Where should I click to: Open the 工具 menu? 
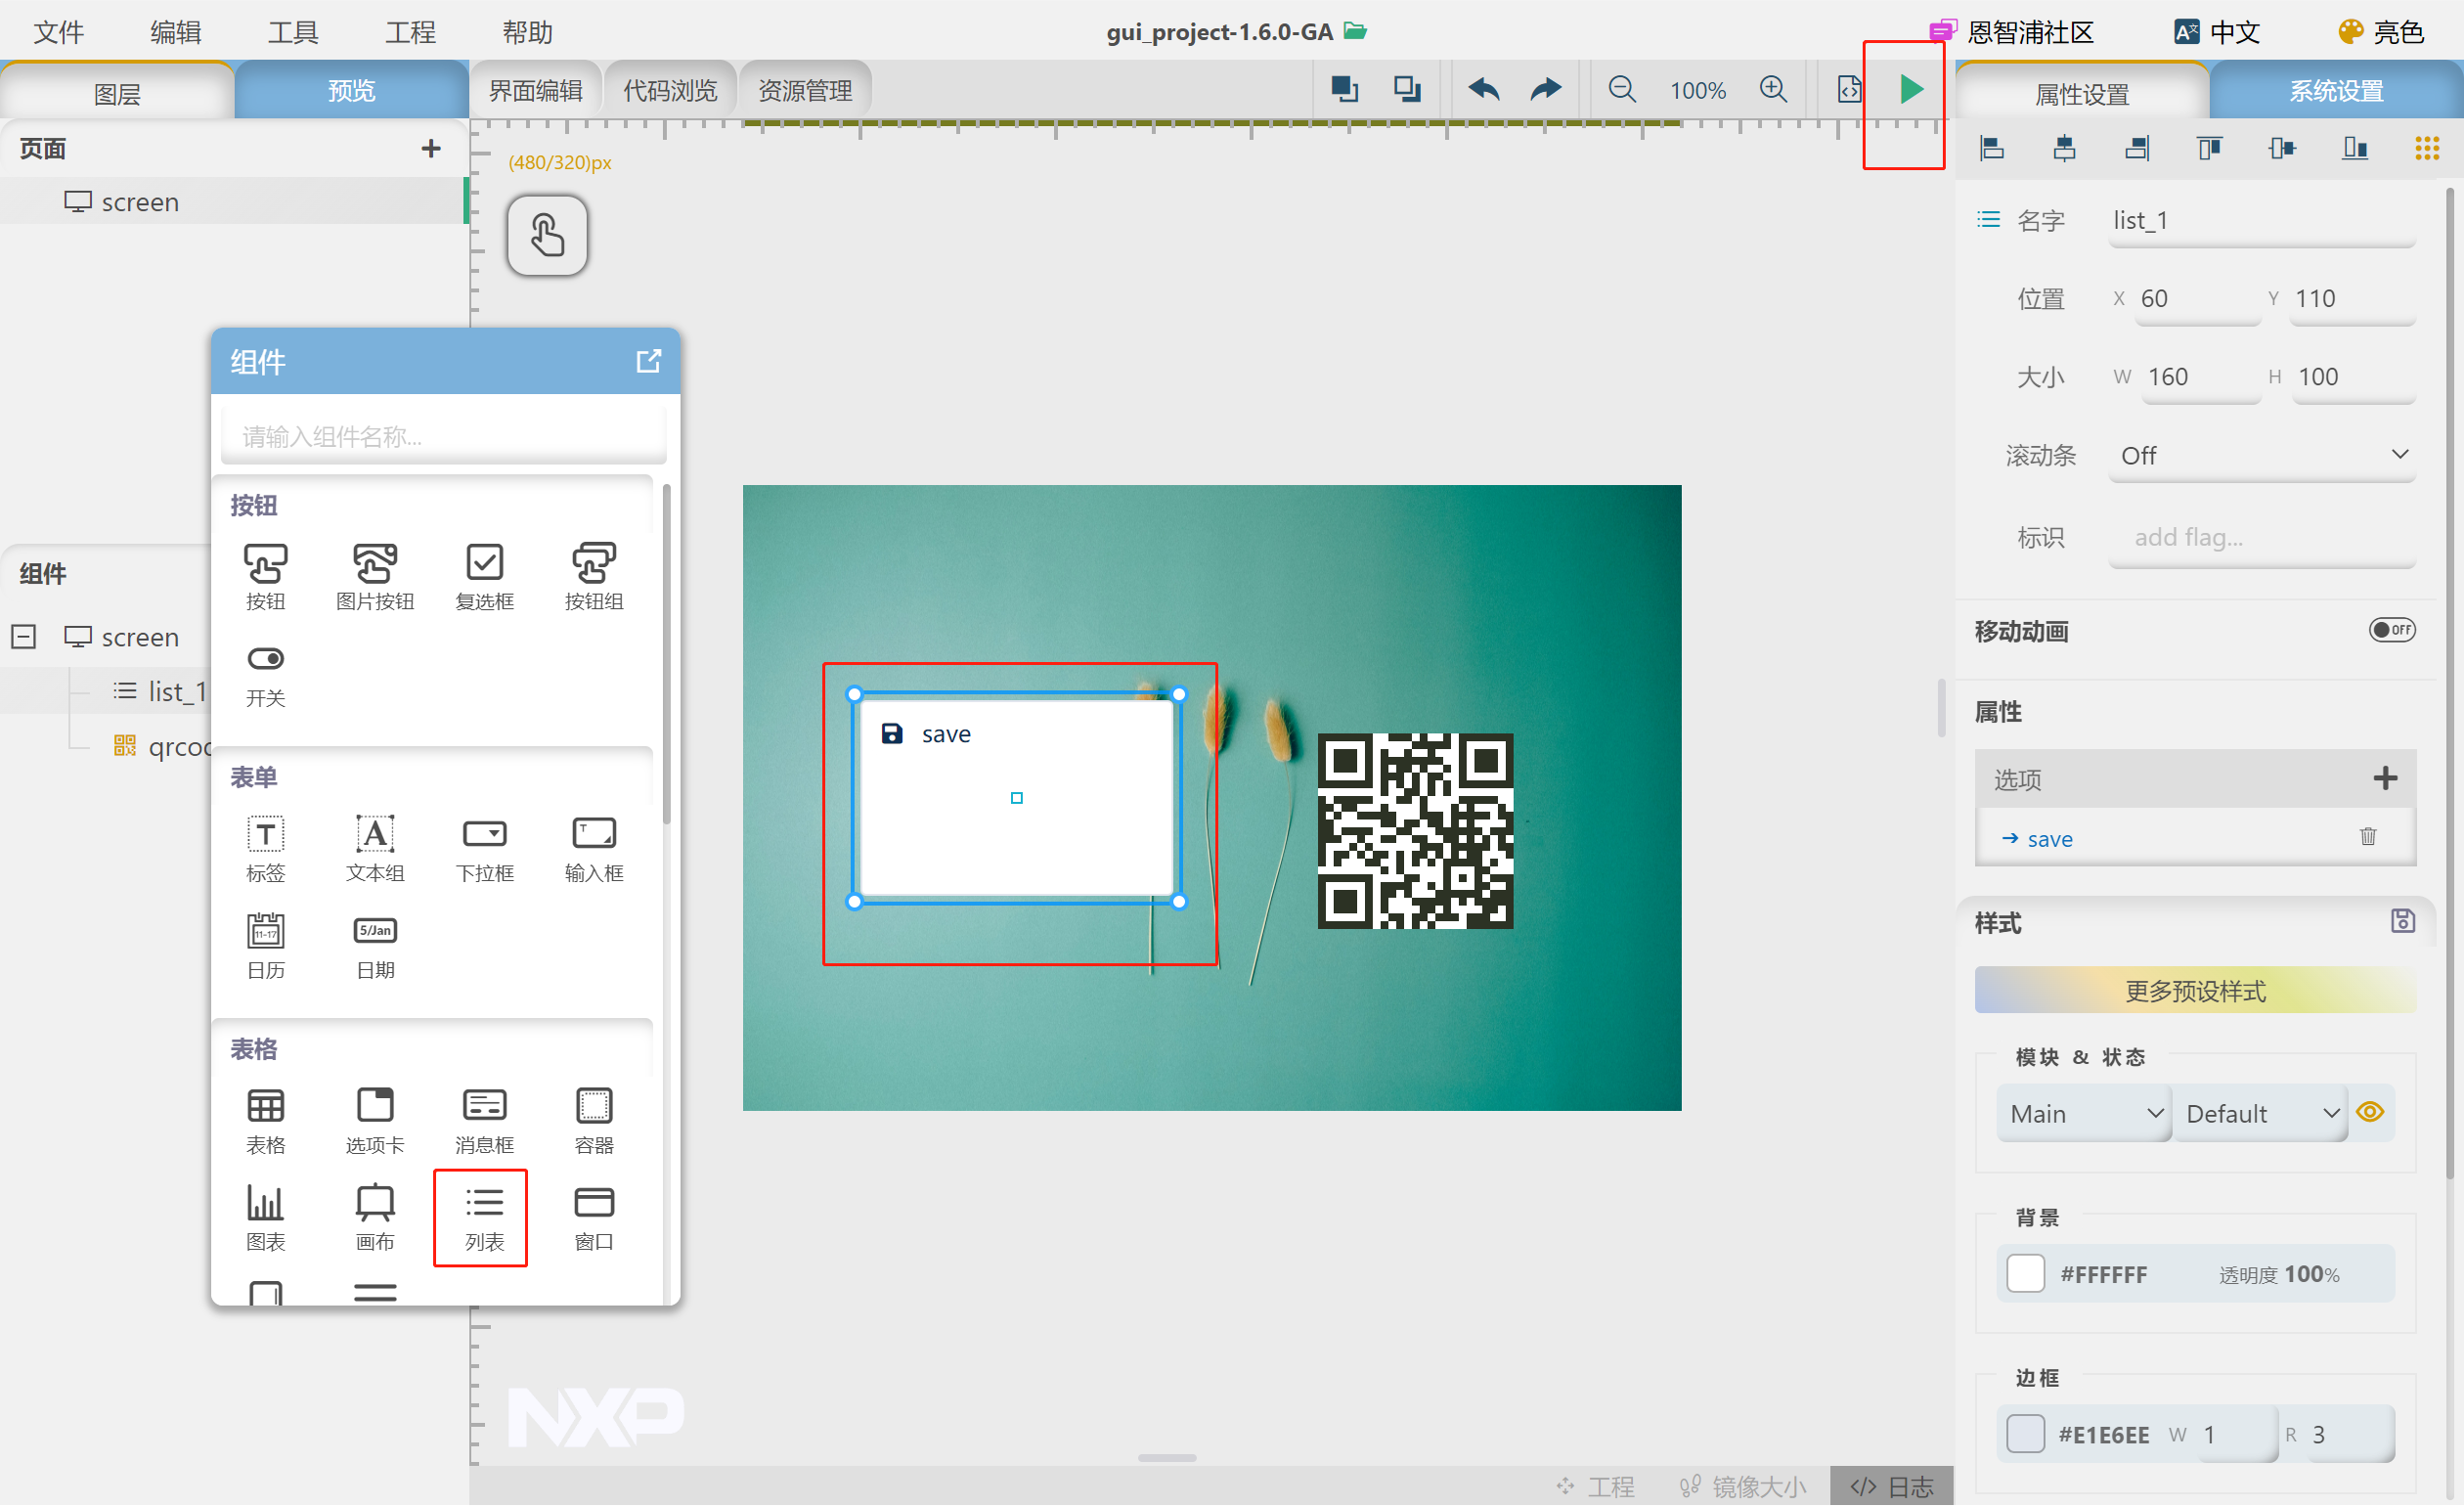click(x=293, y=31)
